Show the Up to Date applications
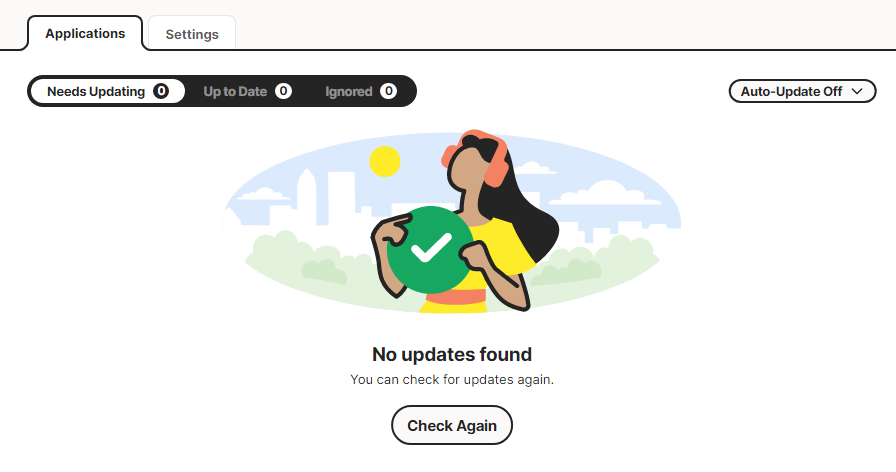The image size is (896, 472). [x=235, y=91]
